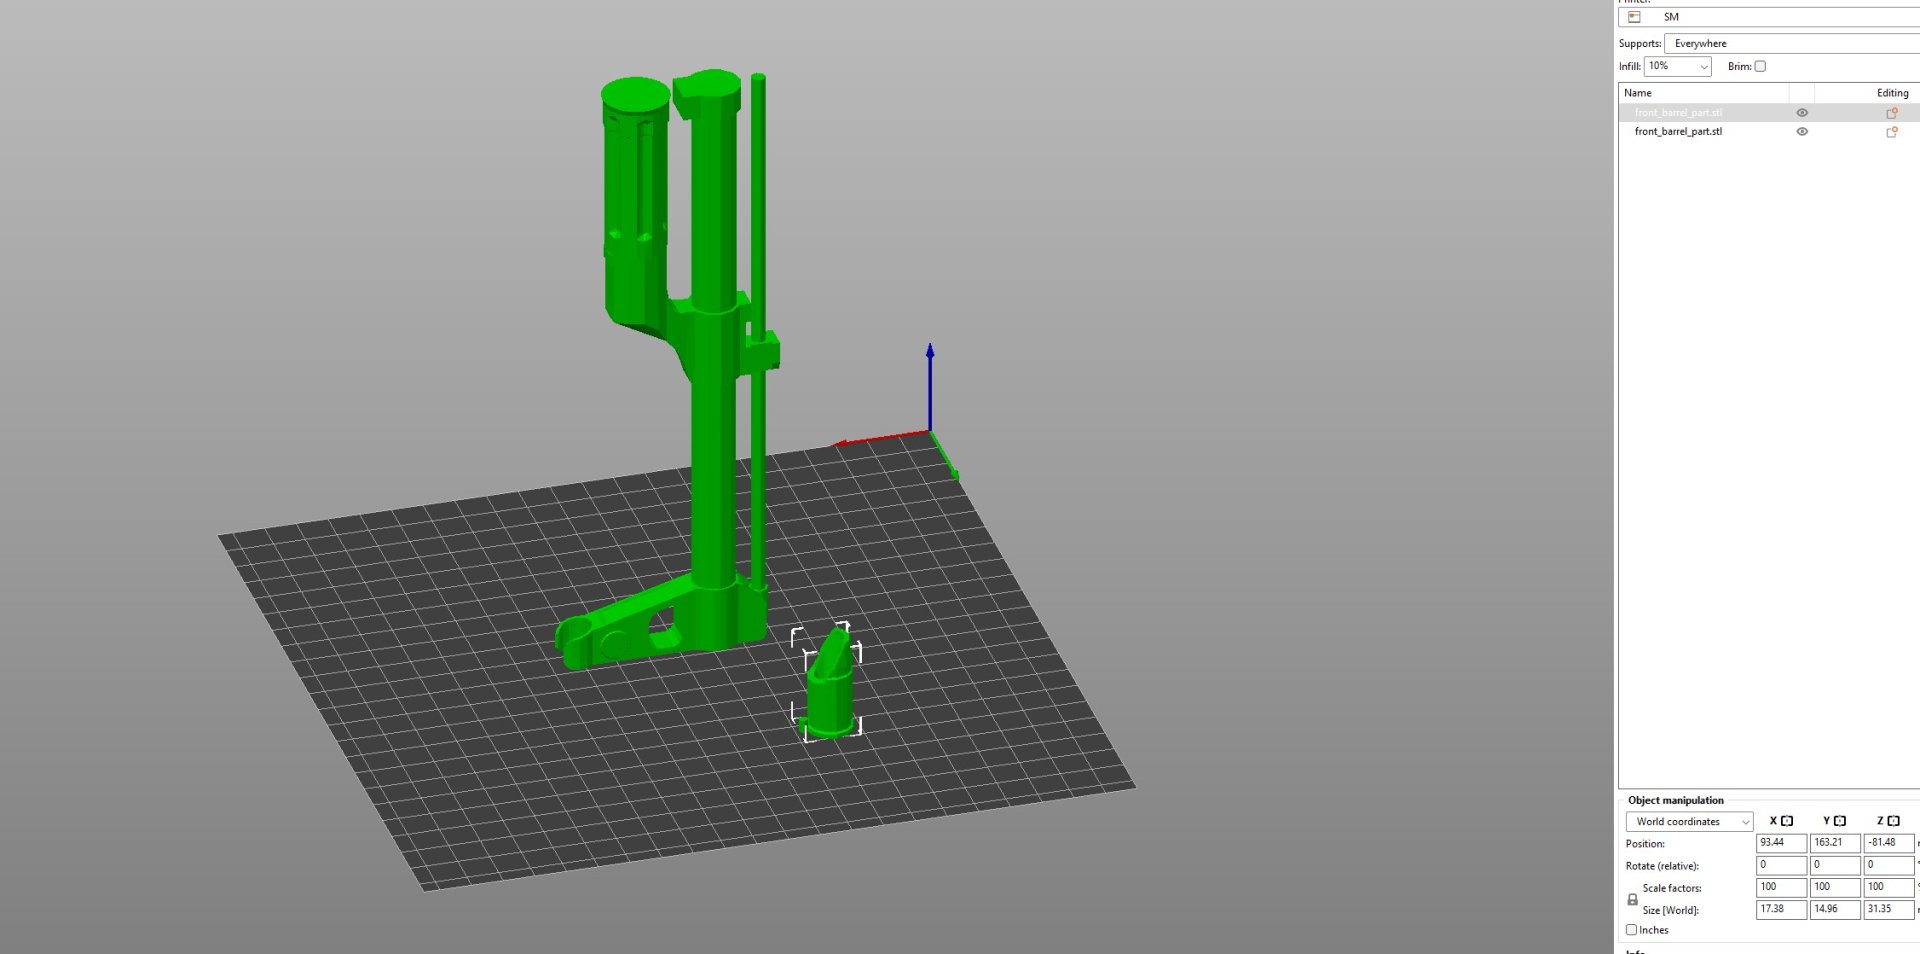Click the edit icon on the highlighted object row

point(1892,113)
